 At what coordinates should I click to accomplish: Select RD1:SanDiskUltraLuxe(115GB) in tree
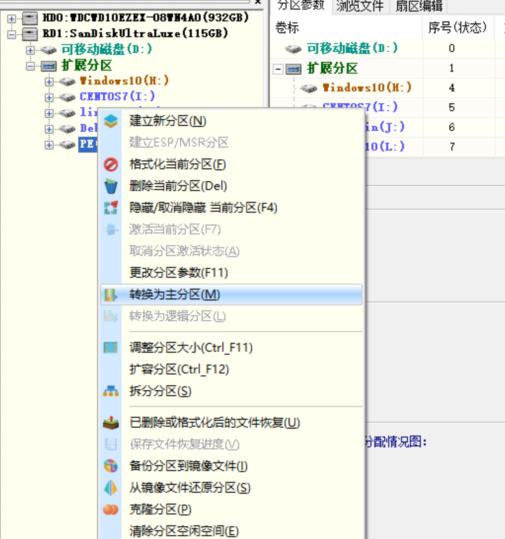135,33
